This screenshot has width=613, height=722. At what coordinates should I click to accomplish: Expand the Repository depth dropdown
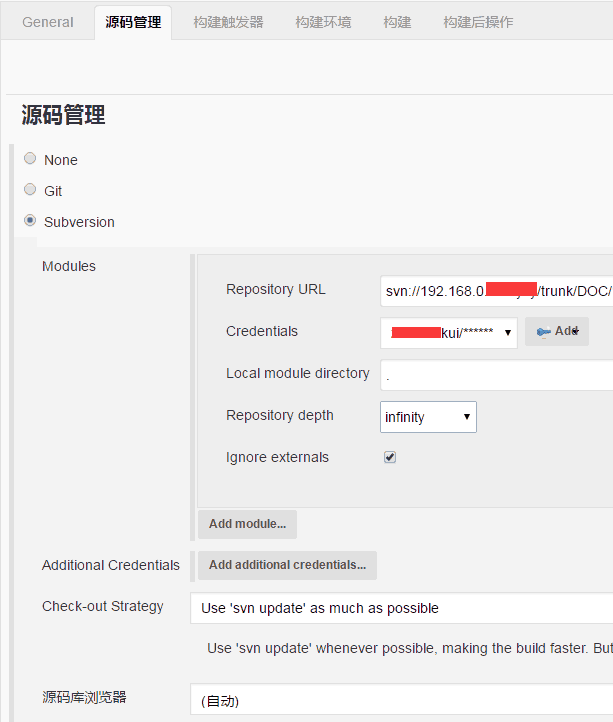pyautogui.click(x=428, y=417)
